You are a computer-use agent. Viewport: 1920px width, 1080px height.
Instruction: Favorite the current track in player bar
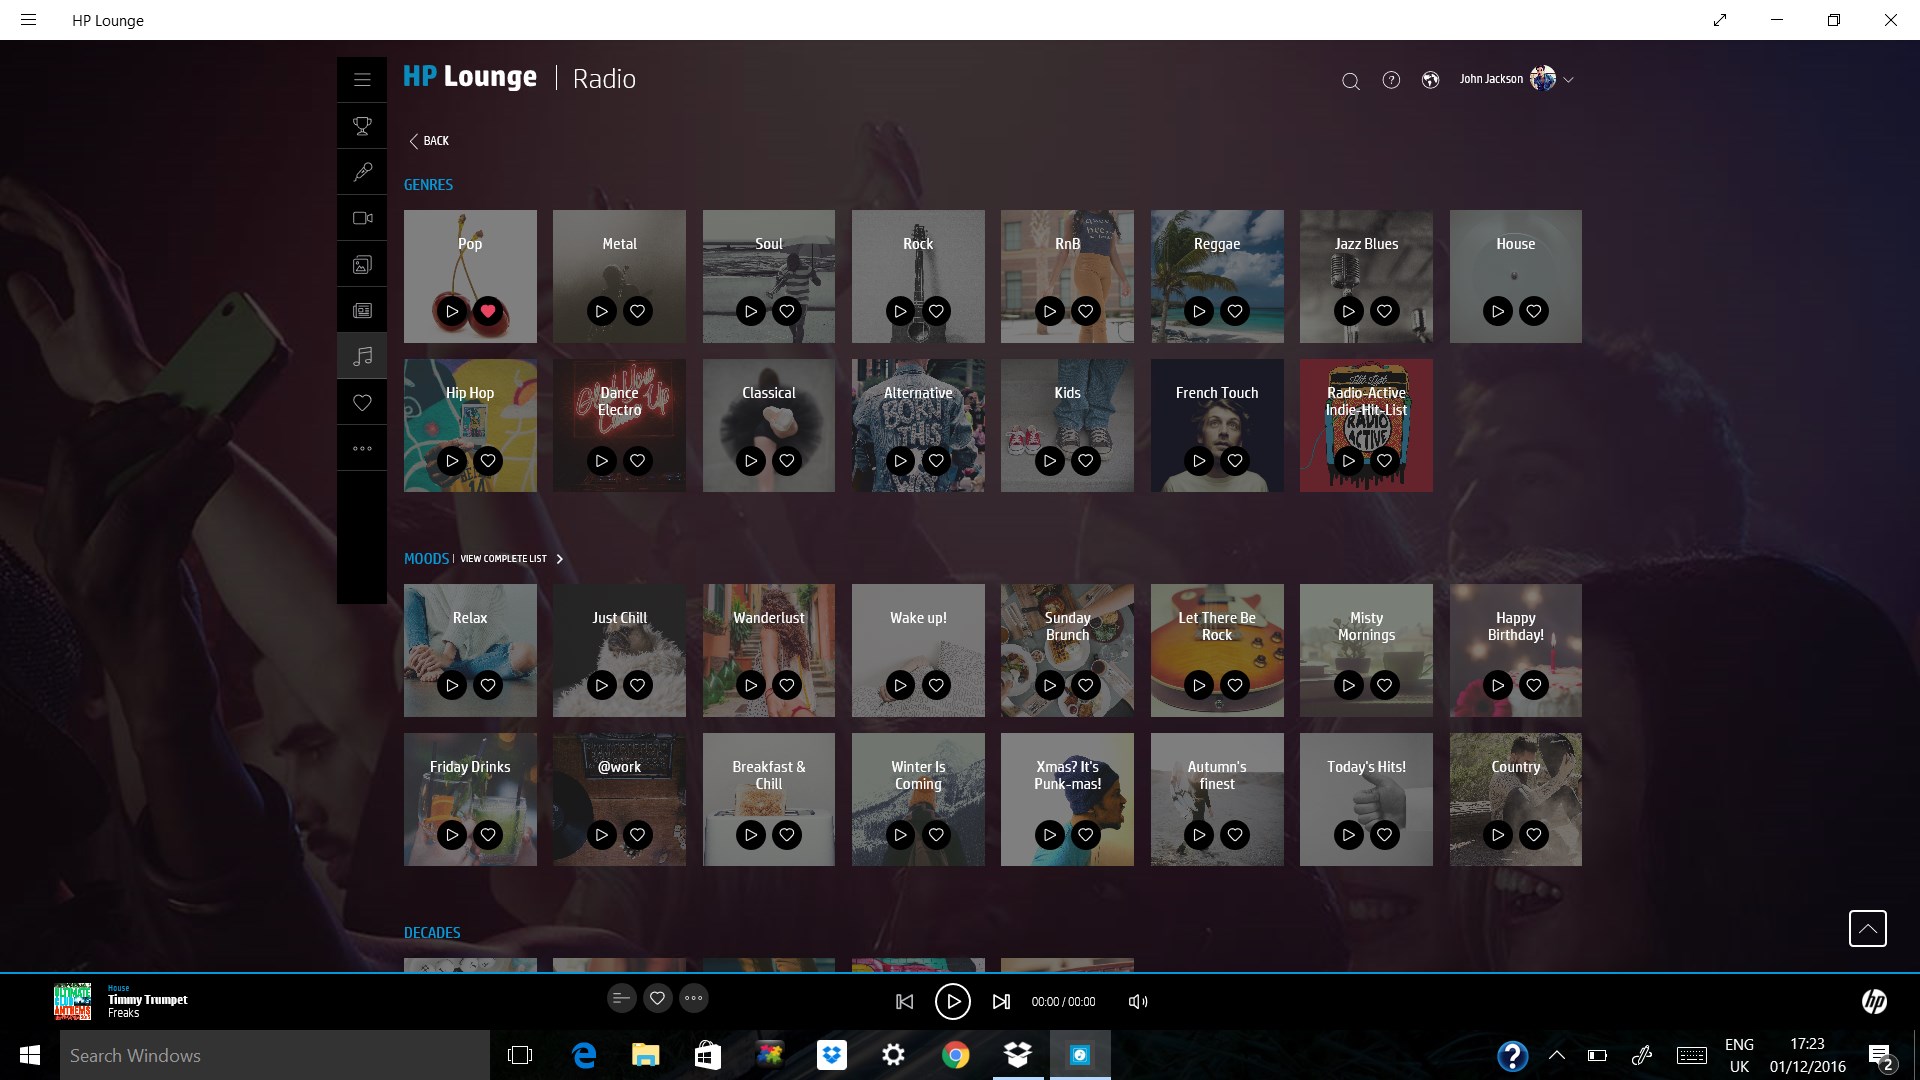click(x=657, y=998)
